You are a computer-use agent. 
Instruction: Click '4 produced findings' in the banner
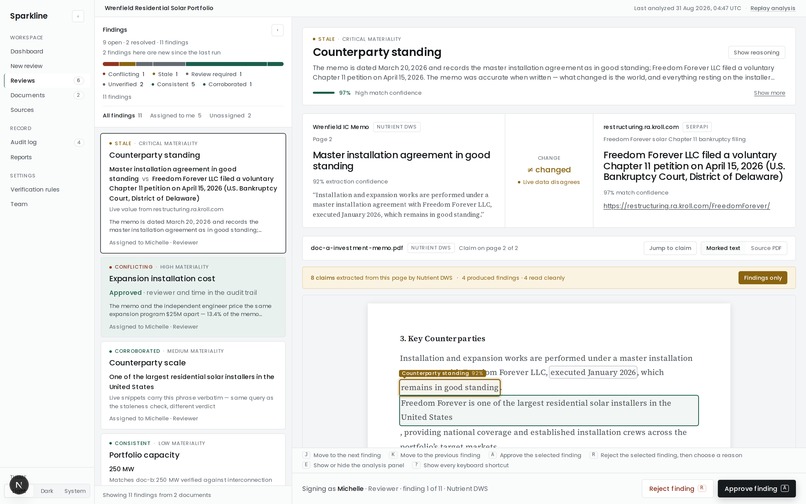pyautogui.click(x=490, y=278)
